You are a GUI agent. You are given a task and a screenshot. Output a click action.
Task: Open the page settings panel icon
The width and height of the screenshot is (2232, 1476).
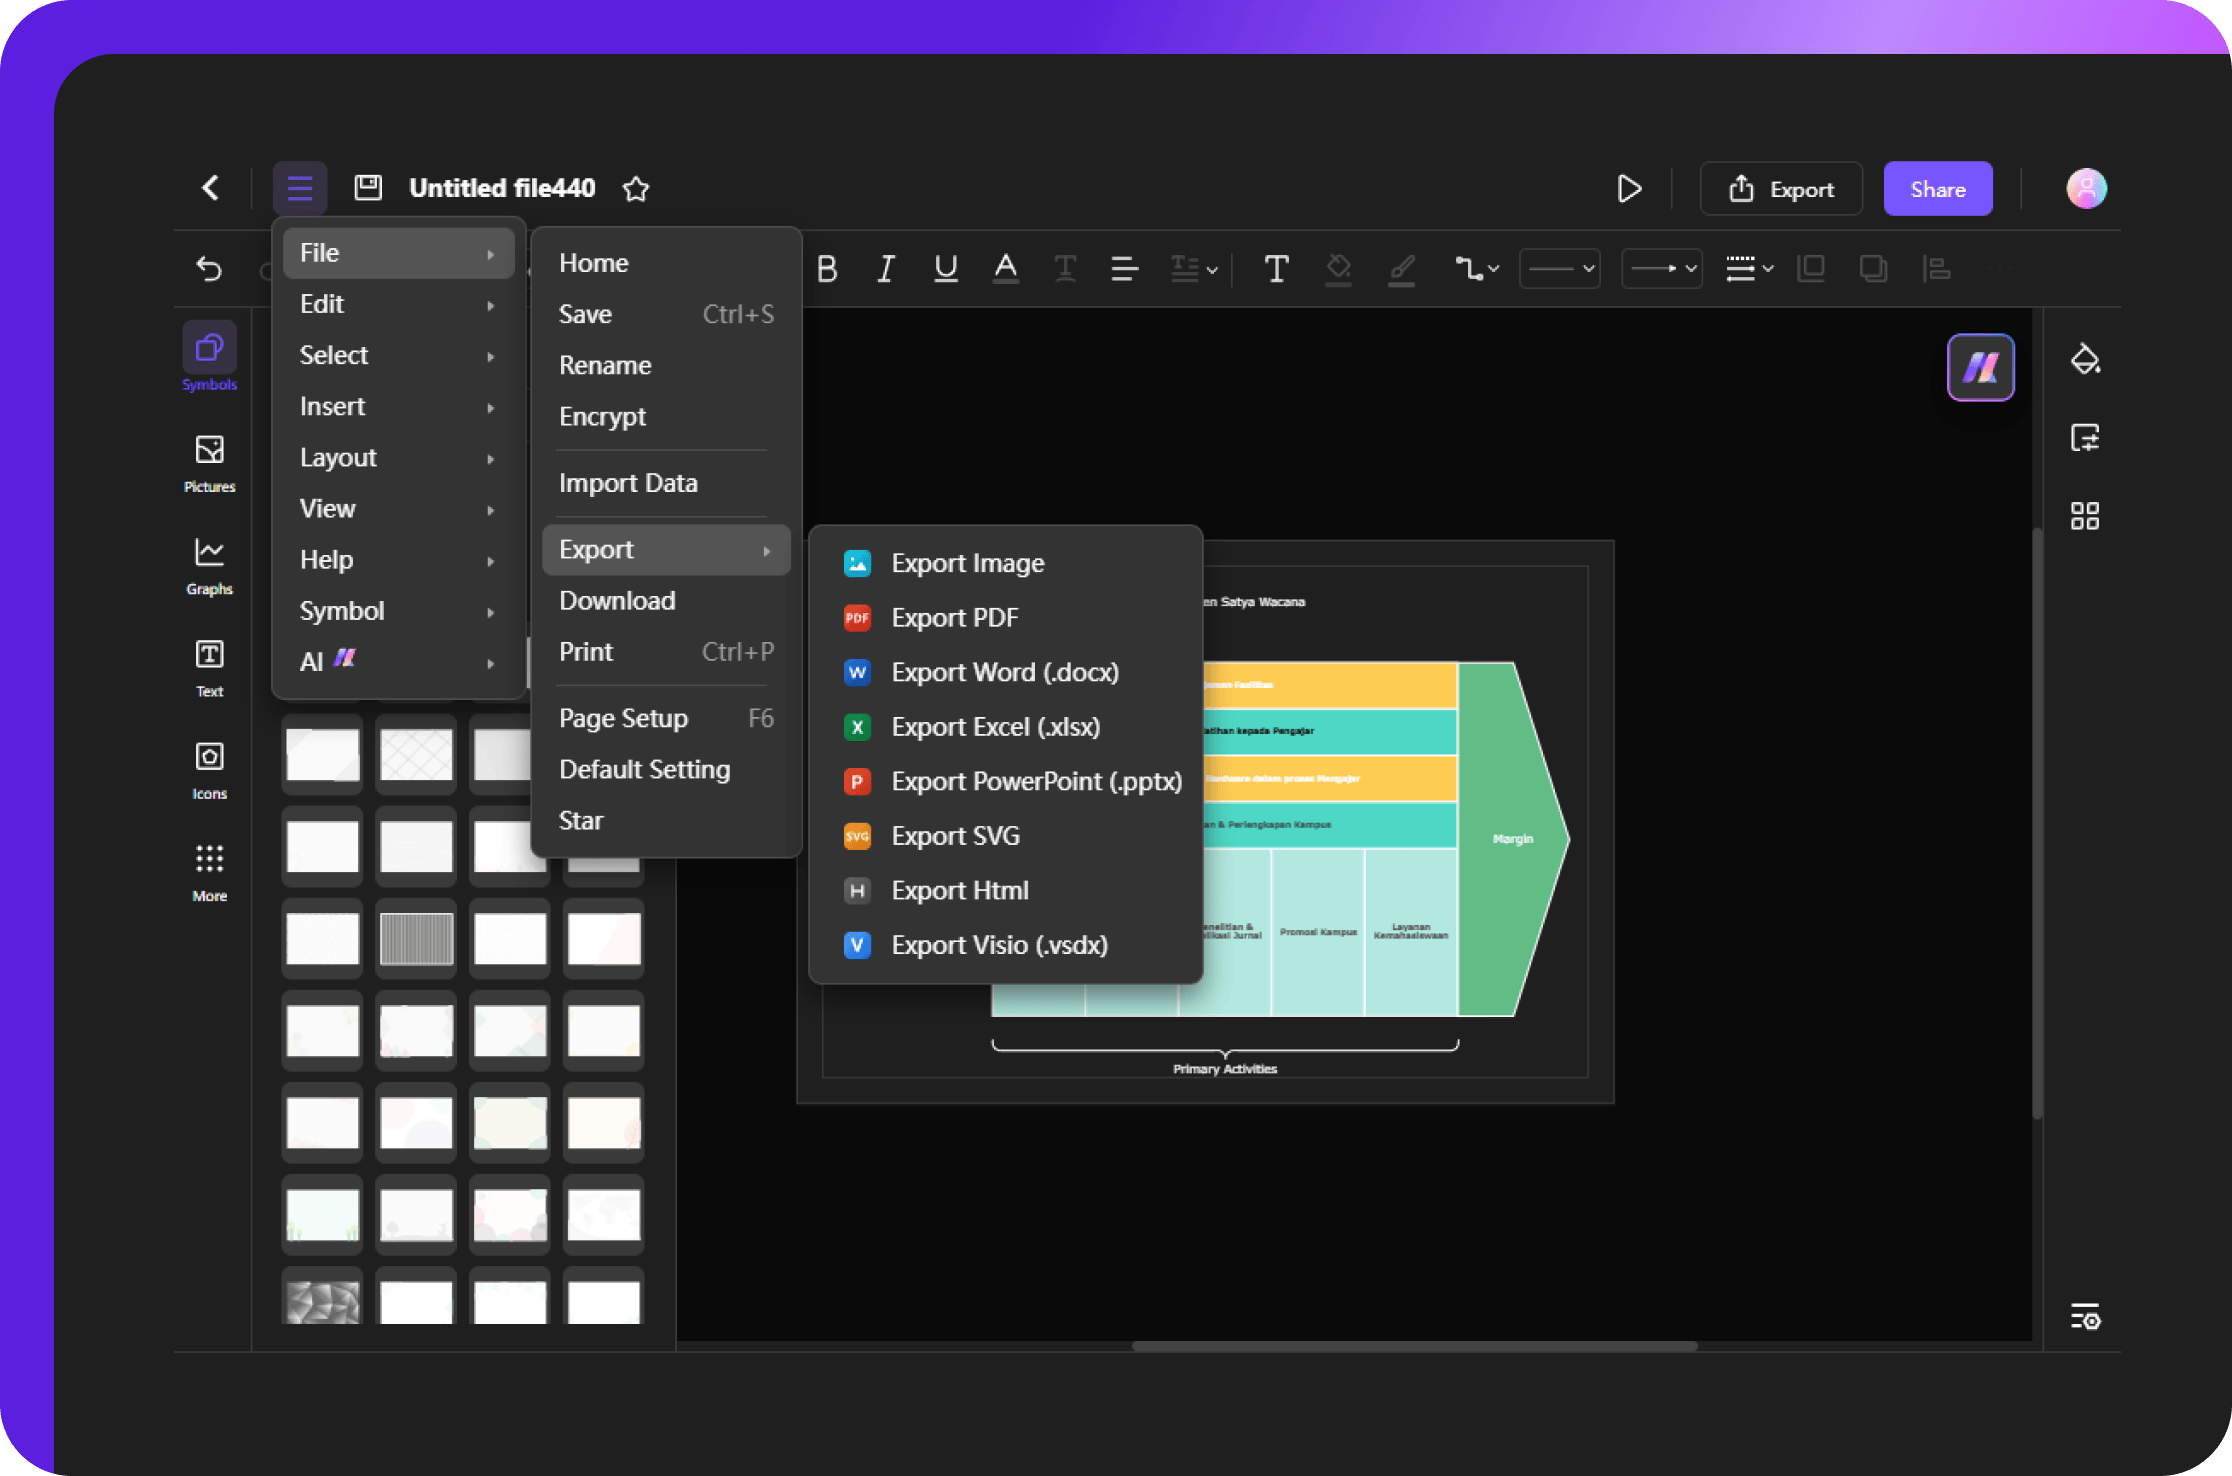point(2085,438)
